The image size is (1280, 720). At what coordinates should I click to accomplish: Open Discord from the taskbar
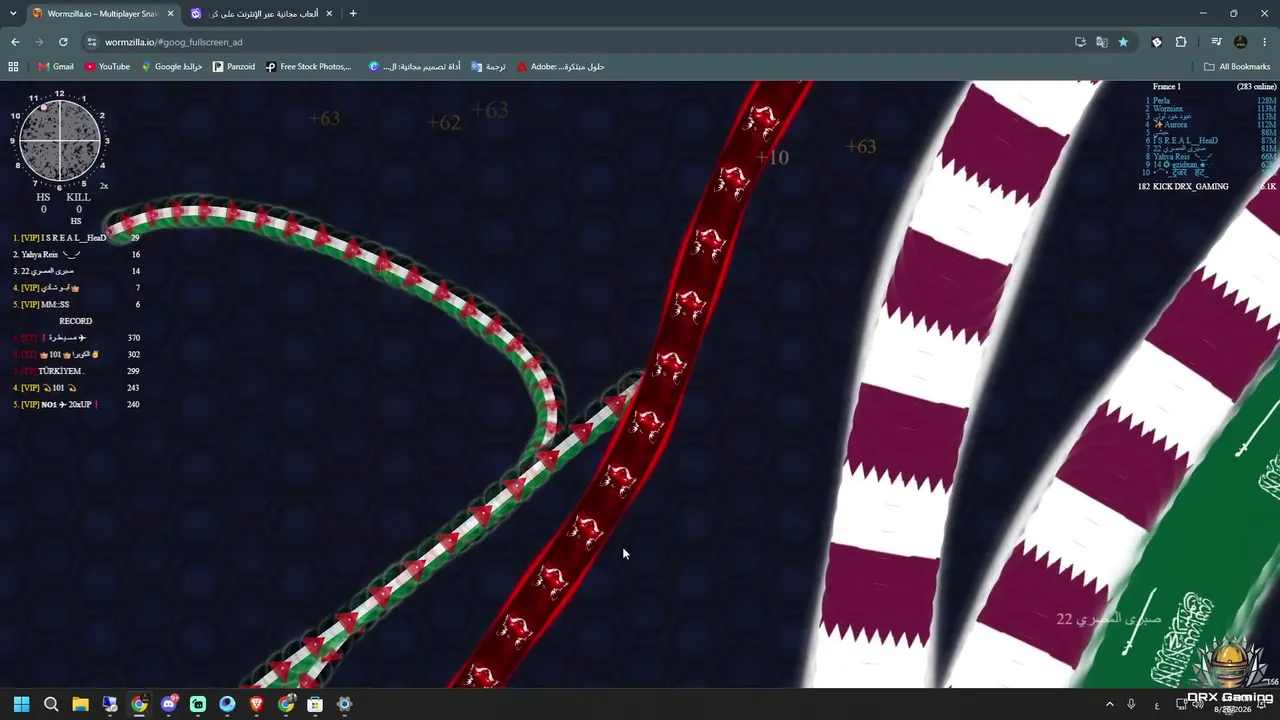(169, 704)
